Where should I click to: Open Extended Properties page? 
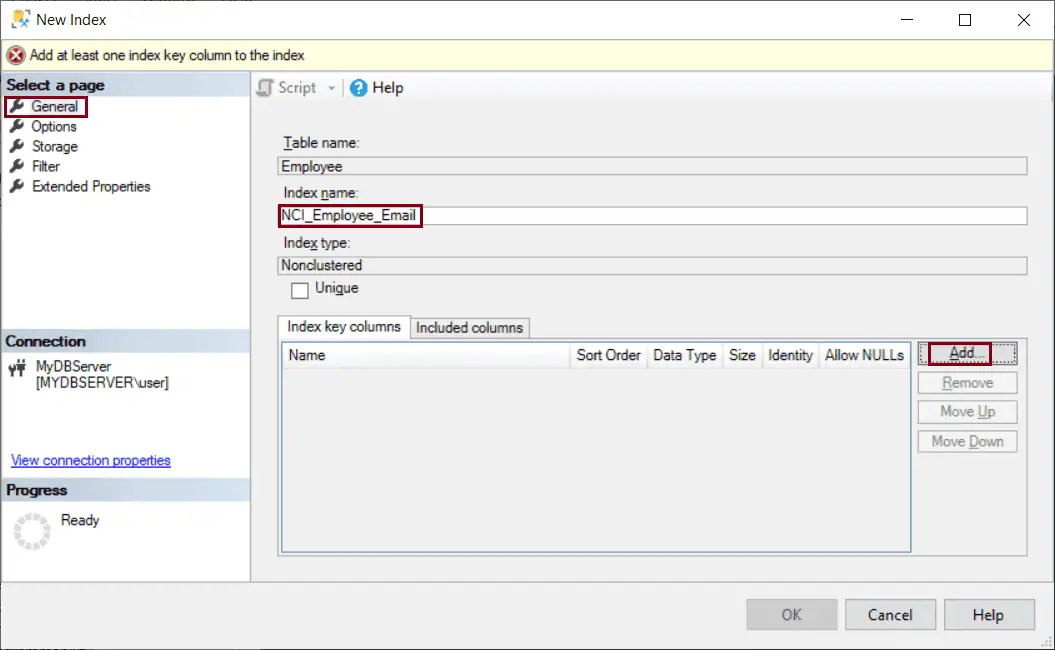90,186
